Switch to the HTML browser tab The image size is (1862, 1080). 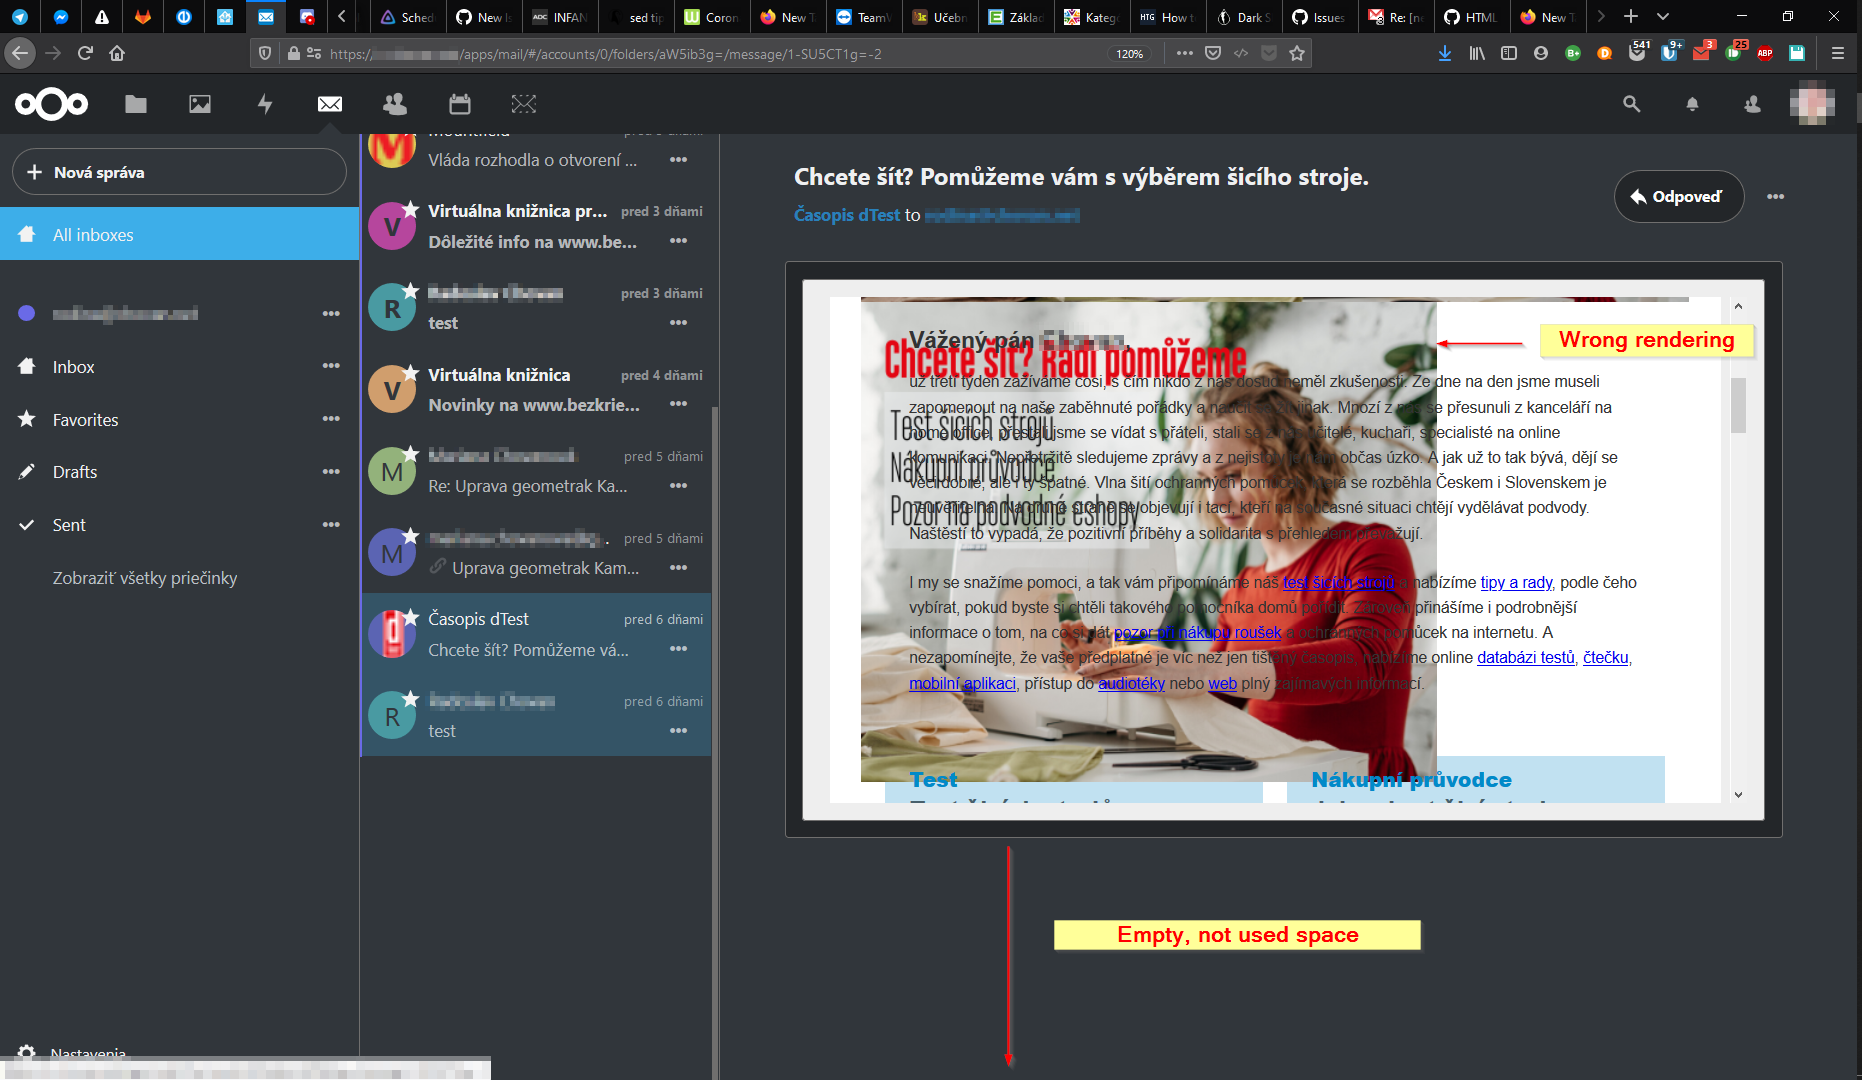click(x=1470, y=16)
